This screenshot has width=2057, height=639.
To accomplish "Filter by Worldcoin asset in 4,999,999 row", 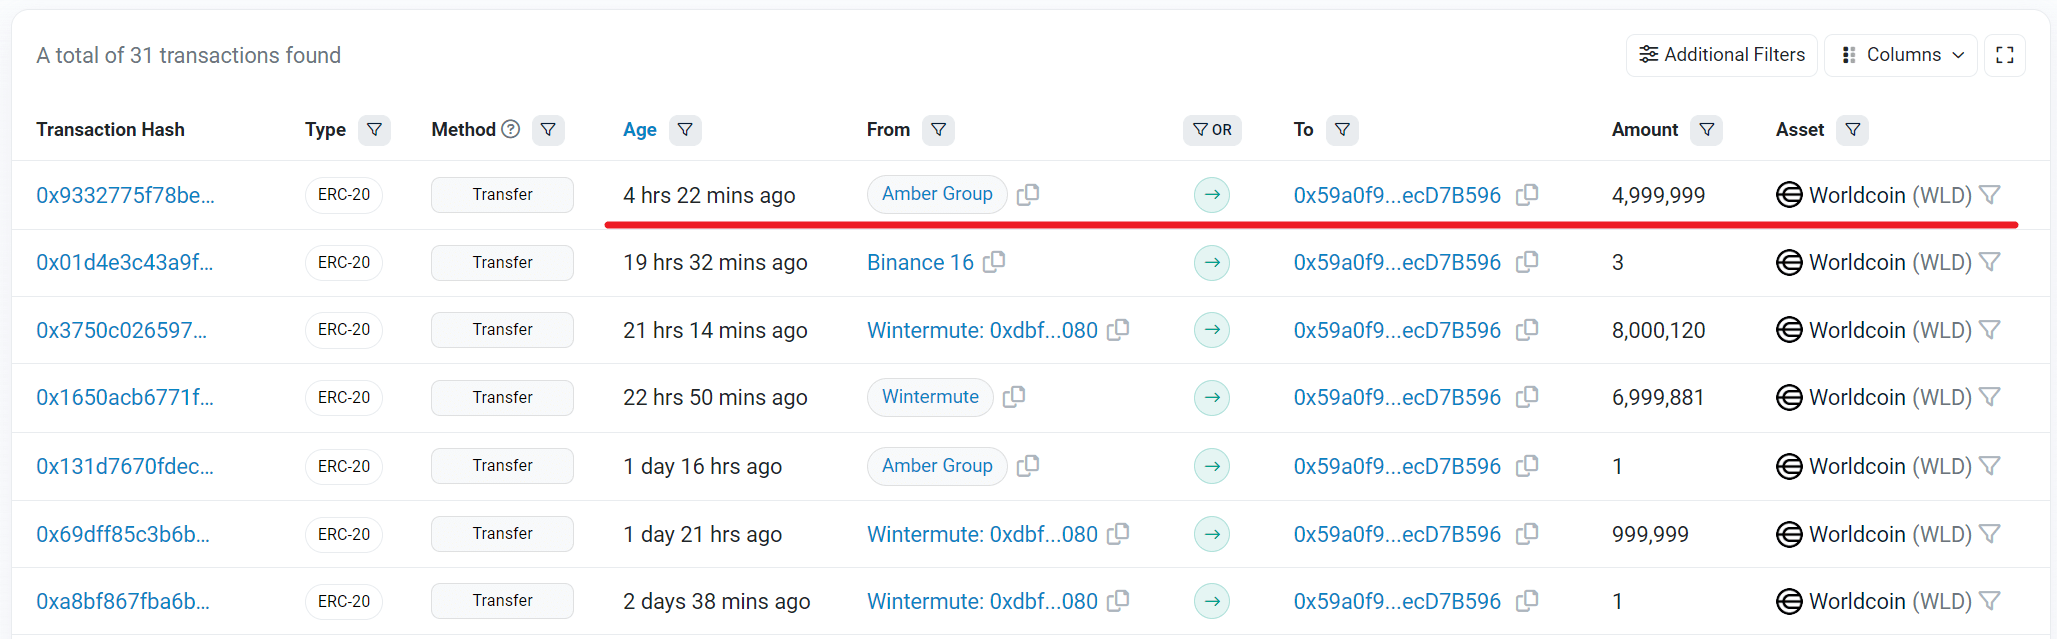I will click(1990, 195).
